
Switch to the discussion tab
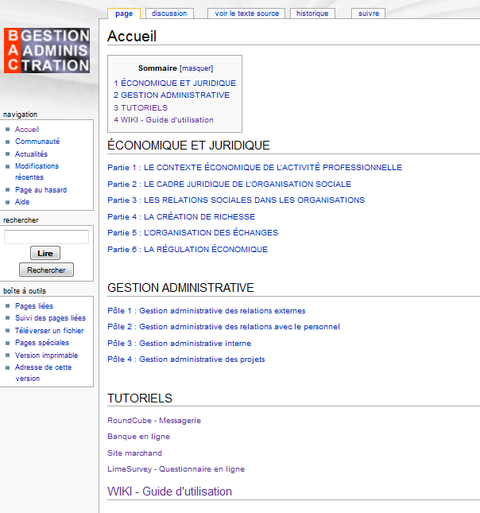pos(169,13)
